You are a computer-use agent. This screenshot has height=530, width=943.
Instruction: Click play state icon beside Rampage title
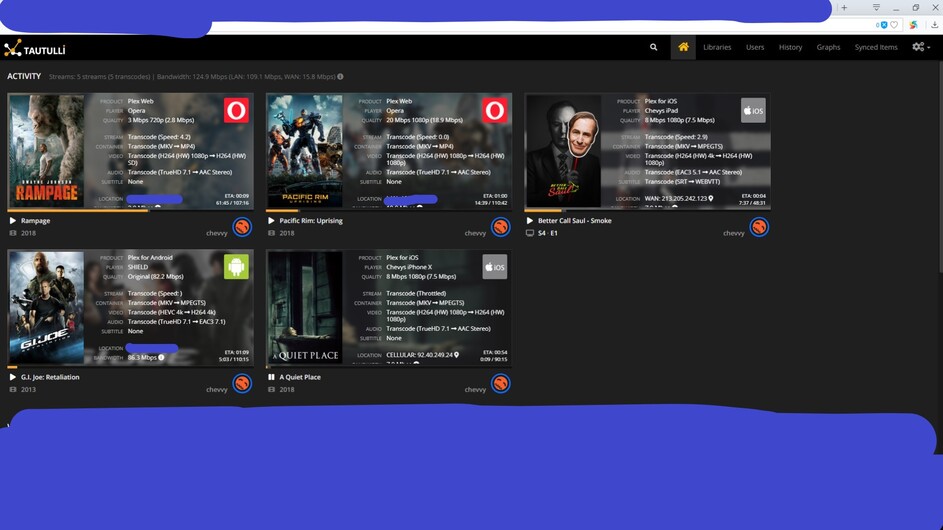(13, 221)
